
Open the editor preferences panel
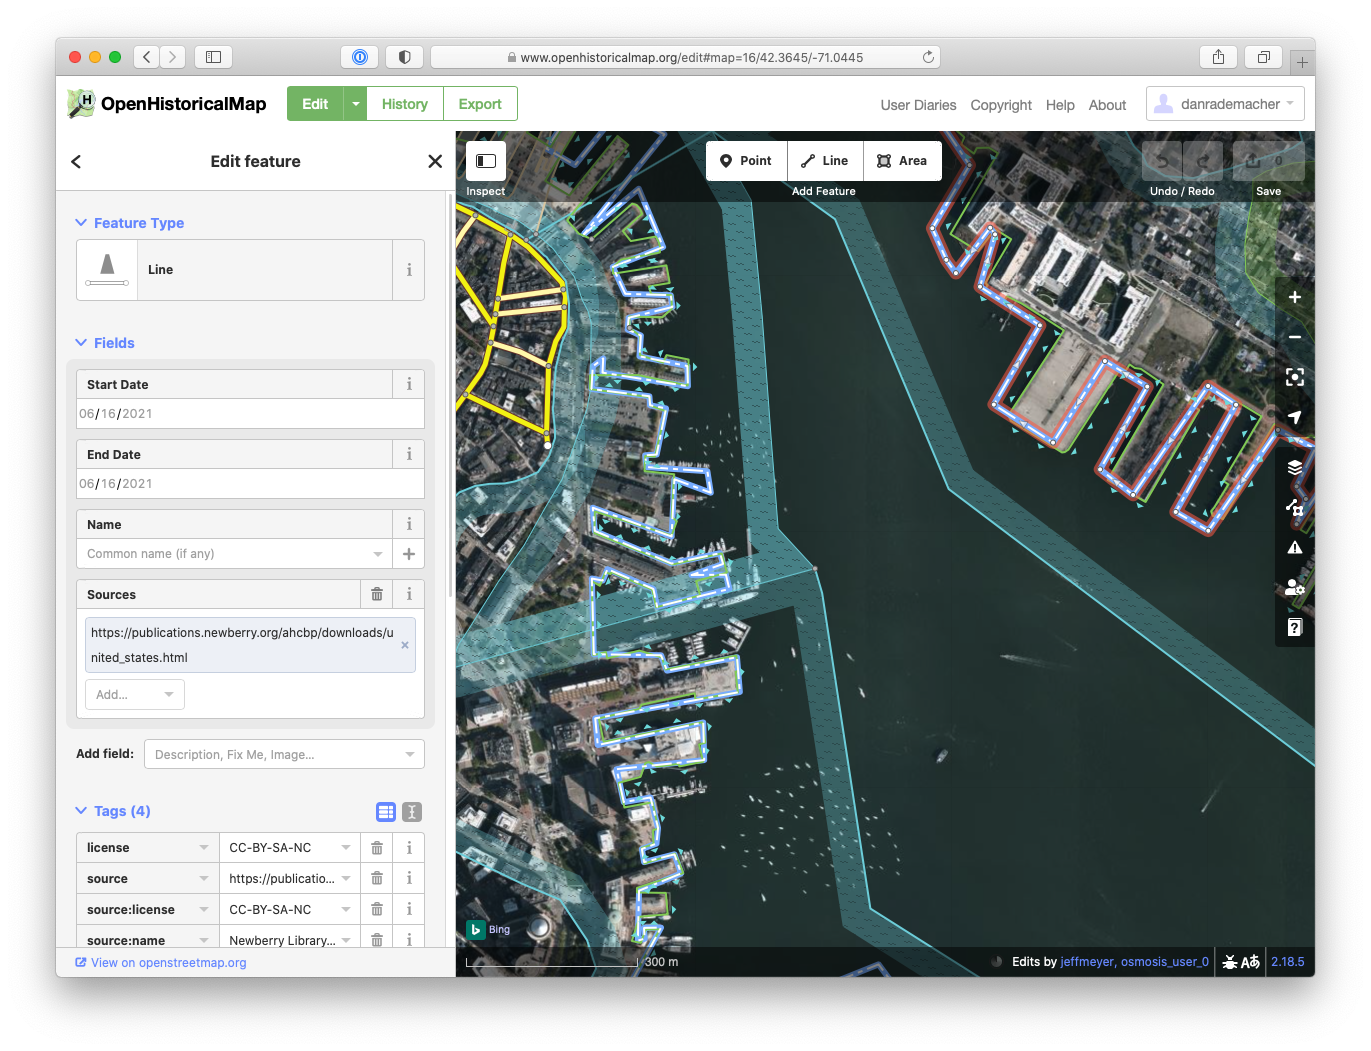(1294, 587)
